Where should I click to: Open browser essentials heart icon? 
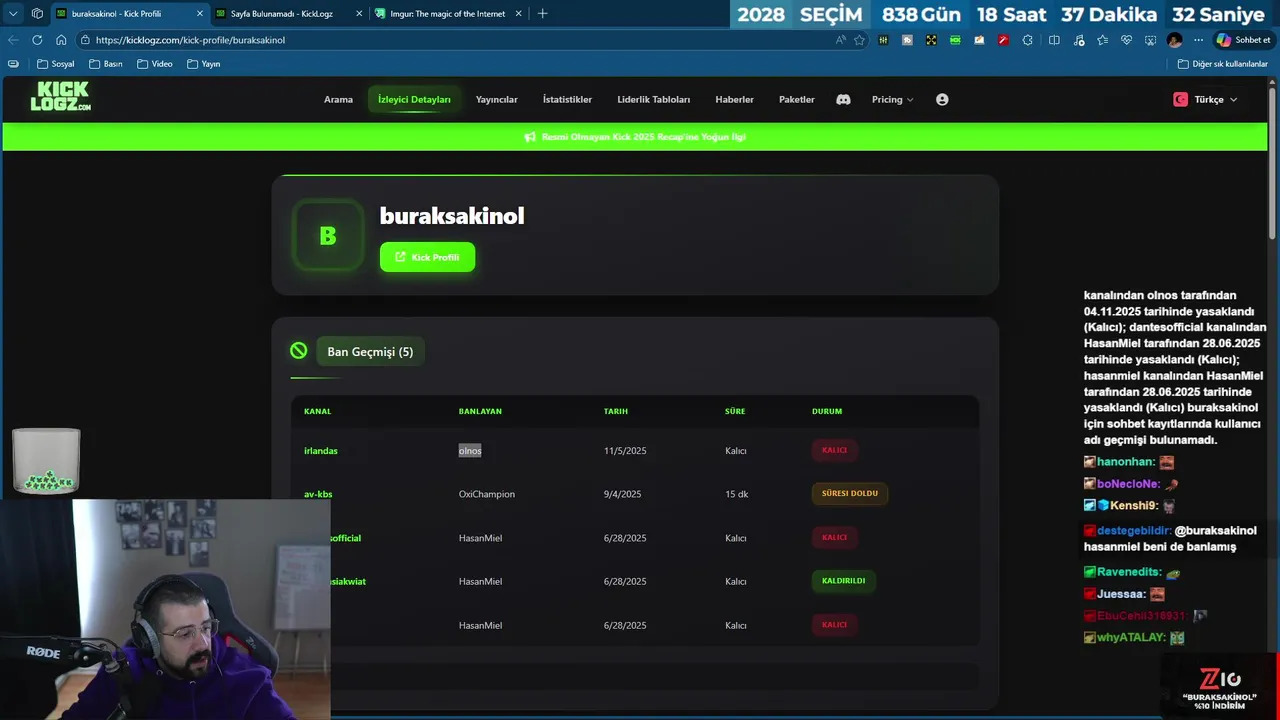coord(1126,40)
